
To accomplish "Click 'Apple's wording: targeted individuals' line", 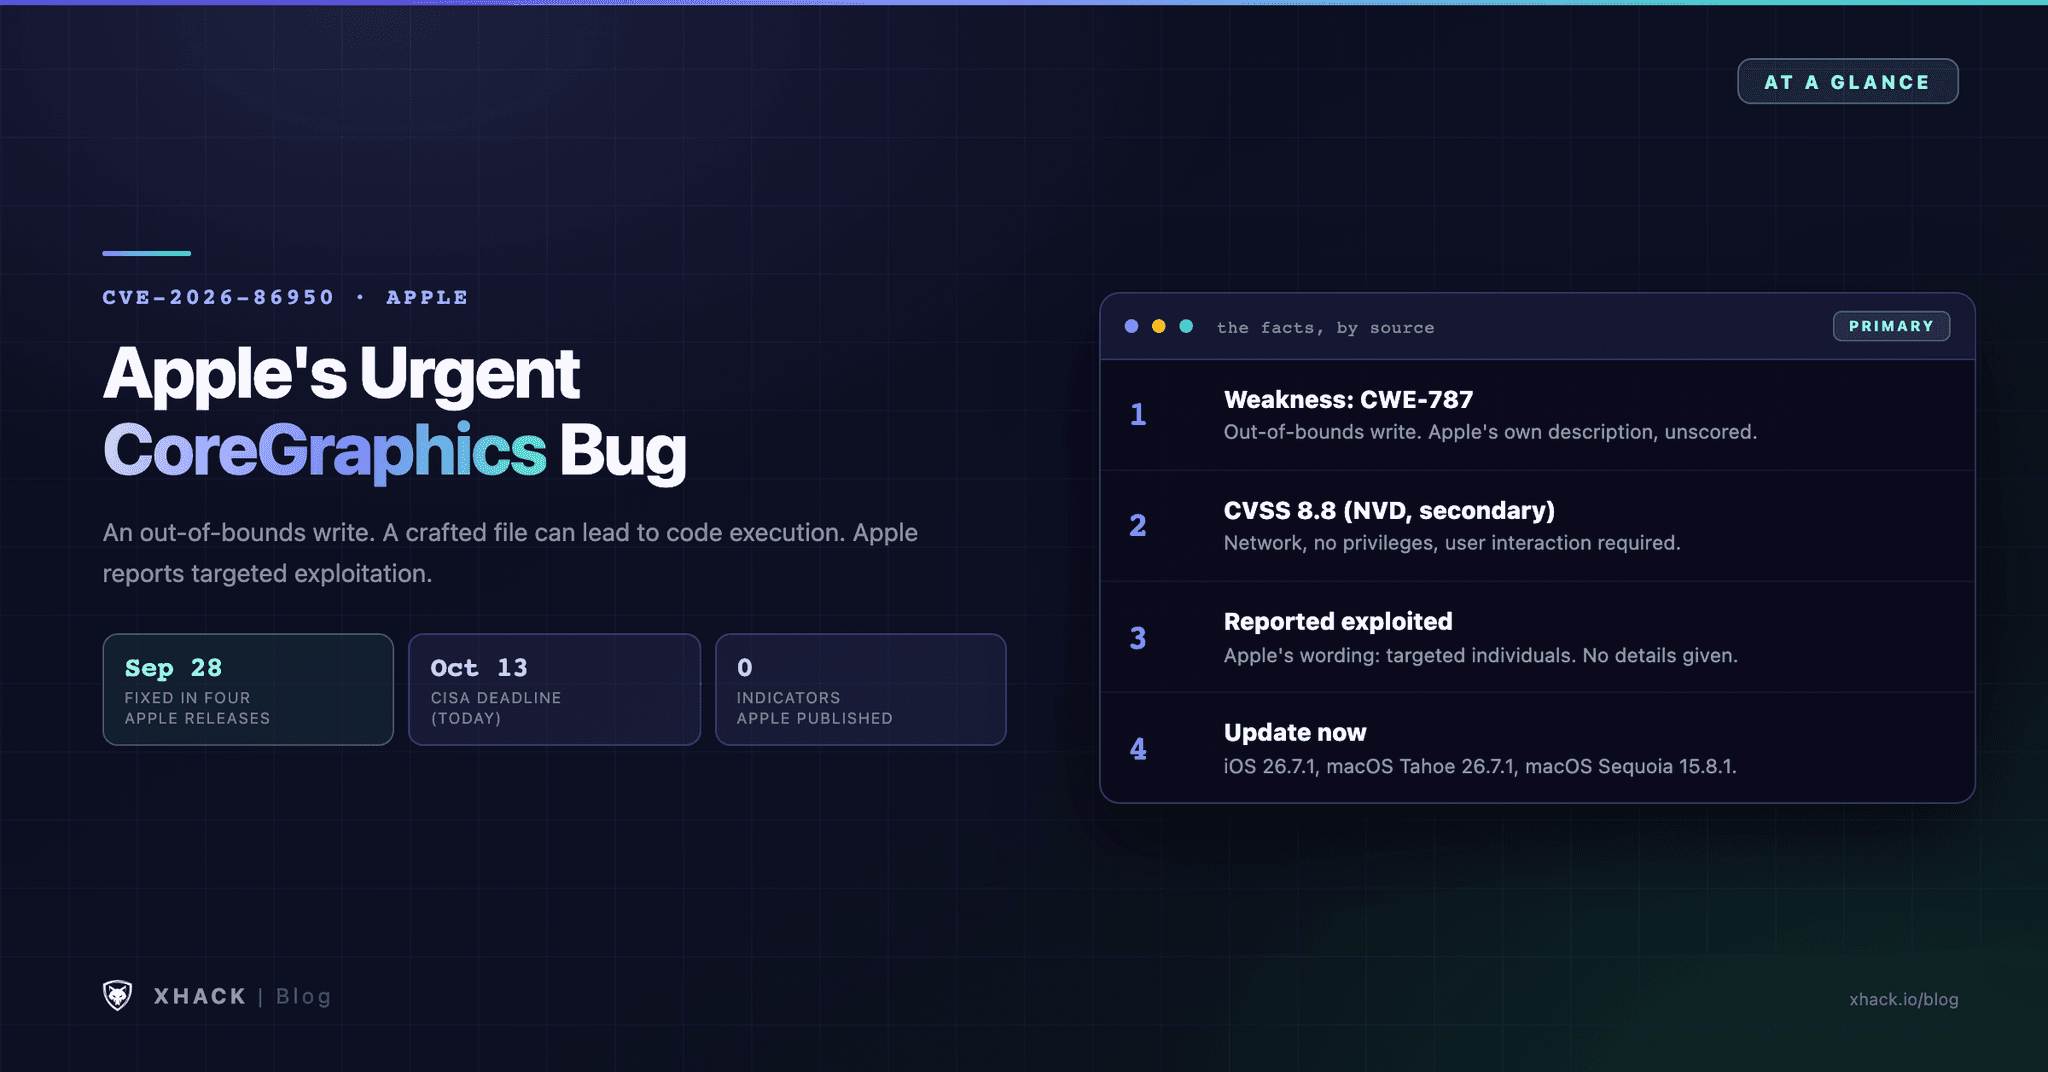I will coord(1481,655).
